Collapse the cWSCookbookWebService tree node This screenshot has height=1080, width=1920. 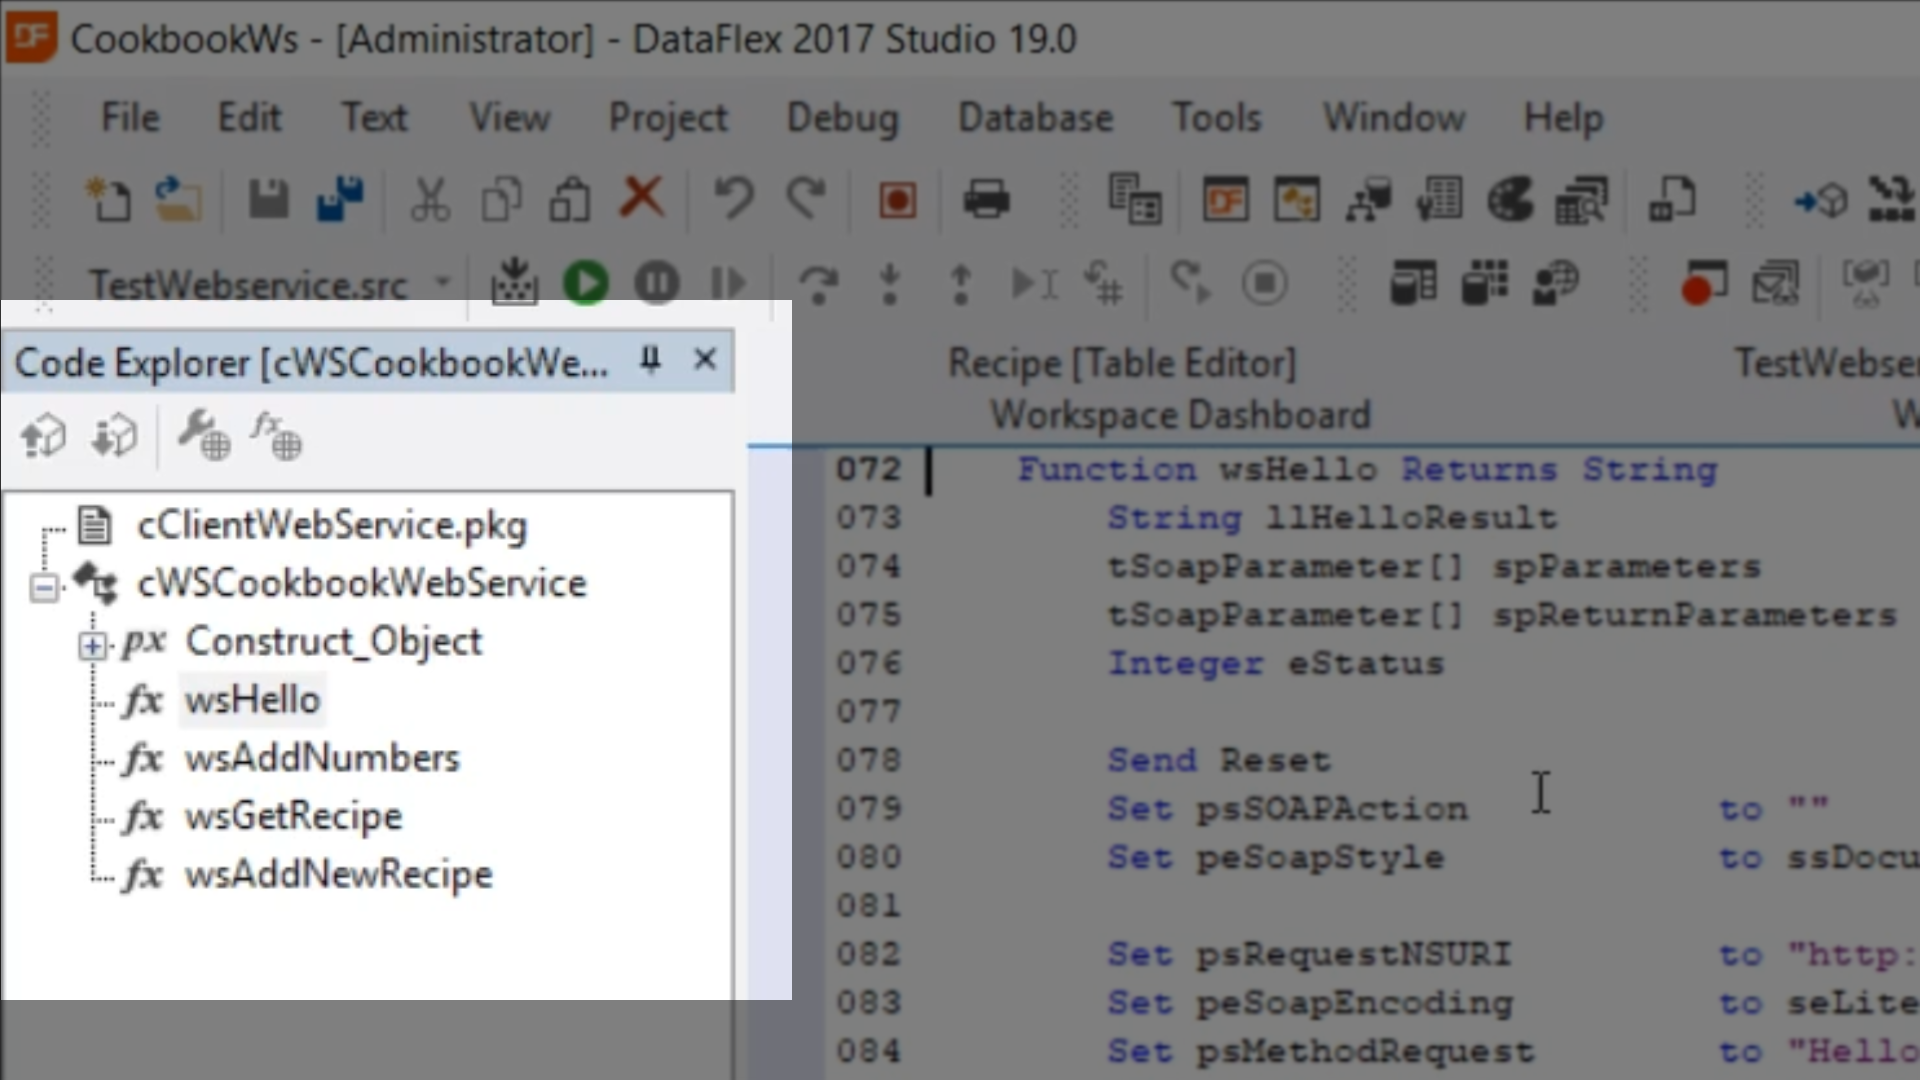coord(44,587)
